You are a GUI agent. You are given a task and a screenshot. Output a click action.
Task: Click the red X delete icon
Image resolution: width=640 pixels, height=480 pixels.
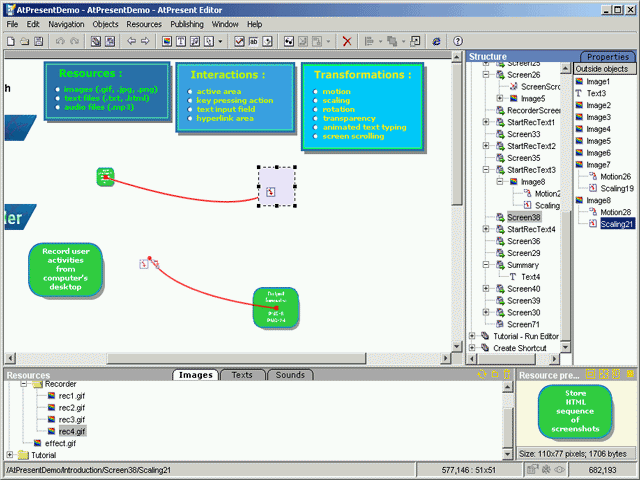click(347, 41)
